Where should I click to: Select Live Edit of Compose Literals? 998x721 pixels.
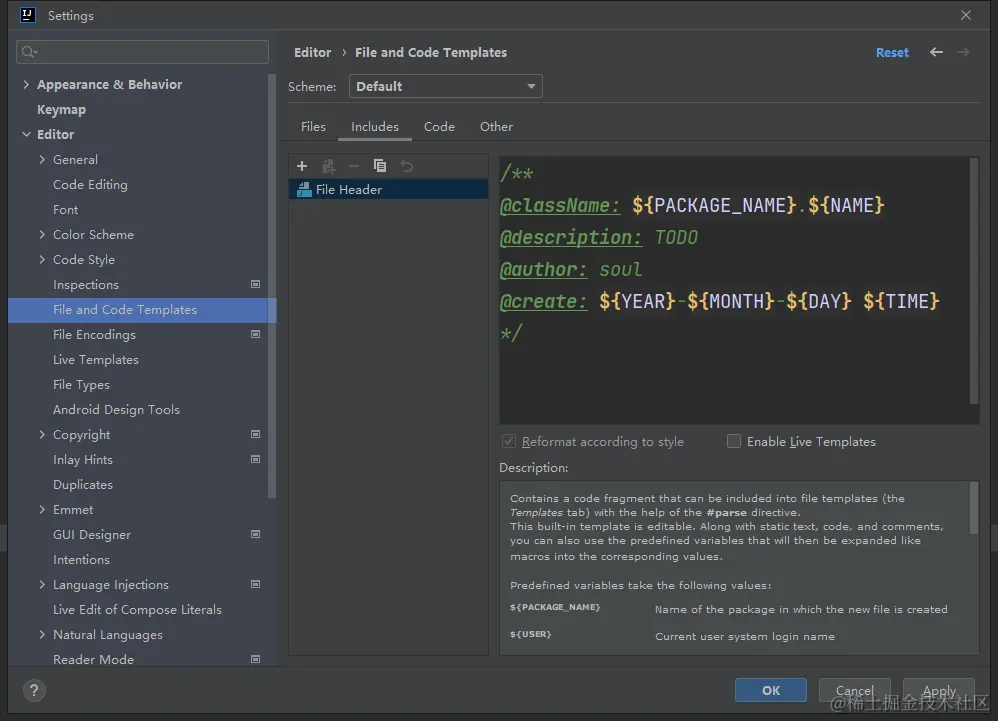(x=137, y=610)
